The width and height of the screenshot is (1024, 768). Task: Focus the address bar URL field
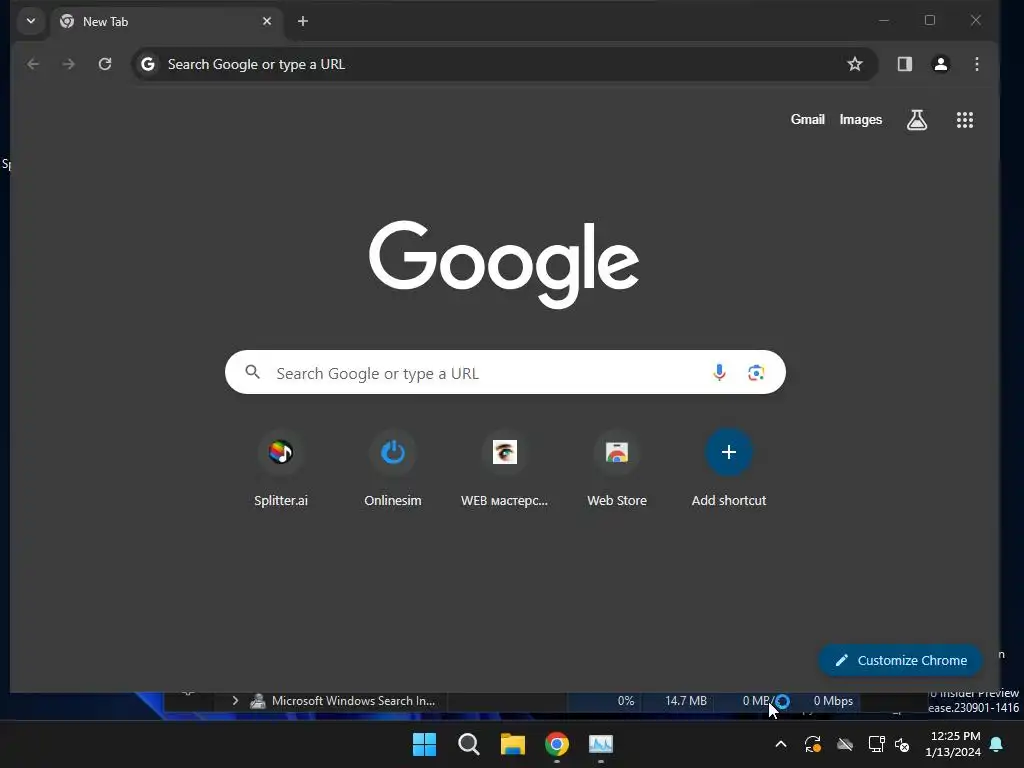pos(503,64)
